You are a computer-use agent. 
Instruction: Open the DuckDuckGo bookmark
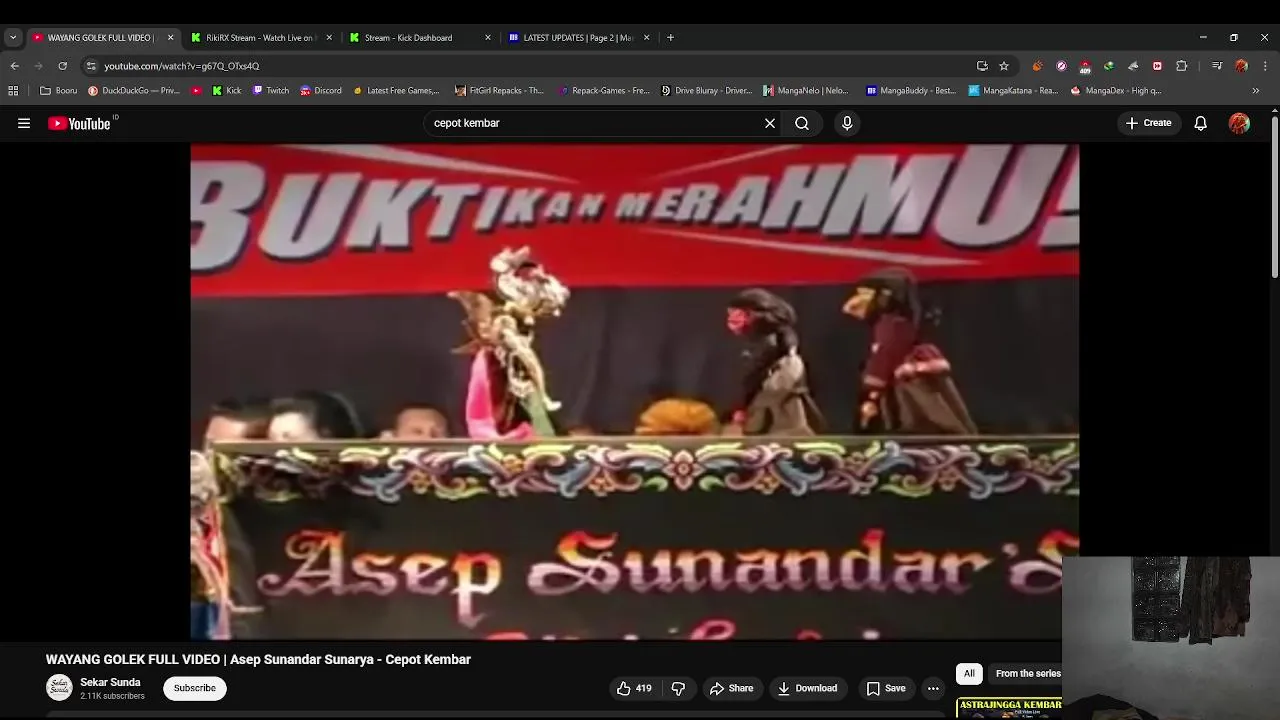[135, 91]
